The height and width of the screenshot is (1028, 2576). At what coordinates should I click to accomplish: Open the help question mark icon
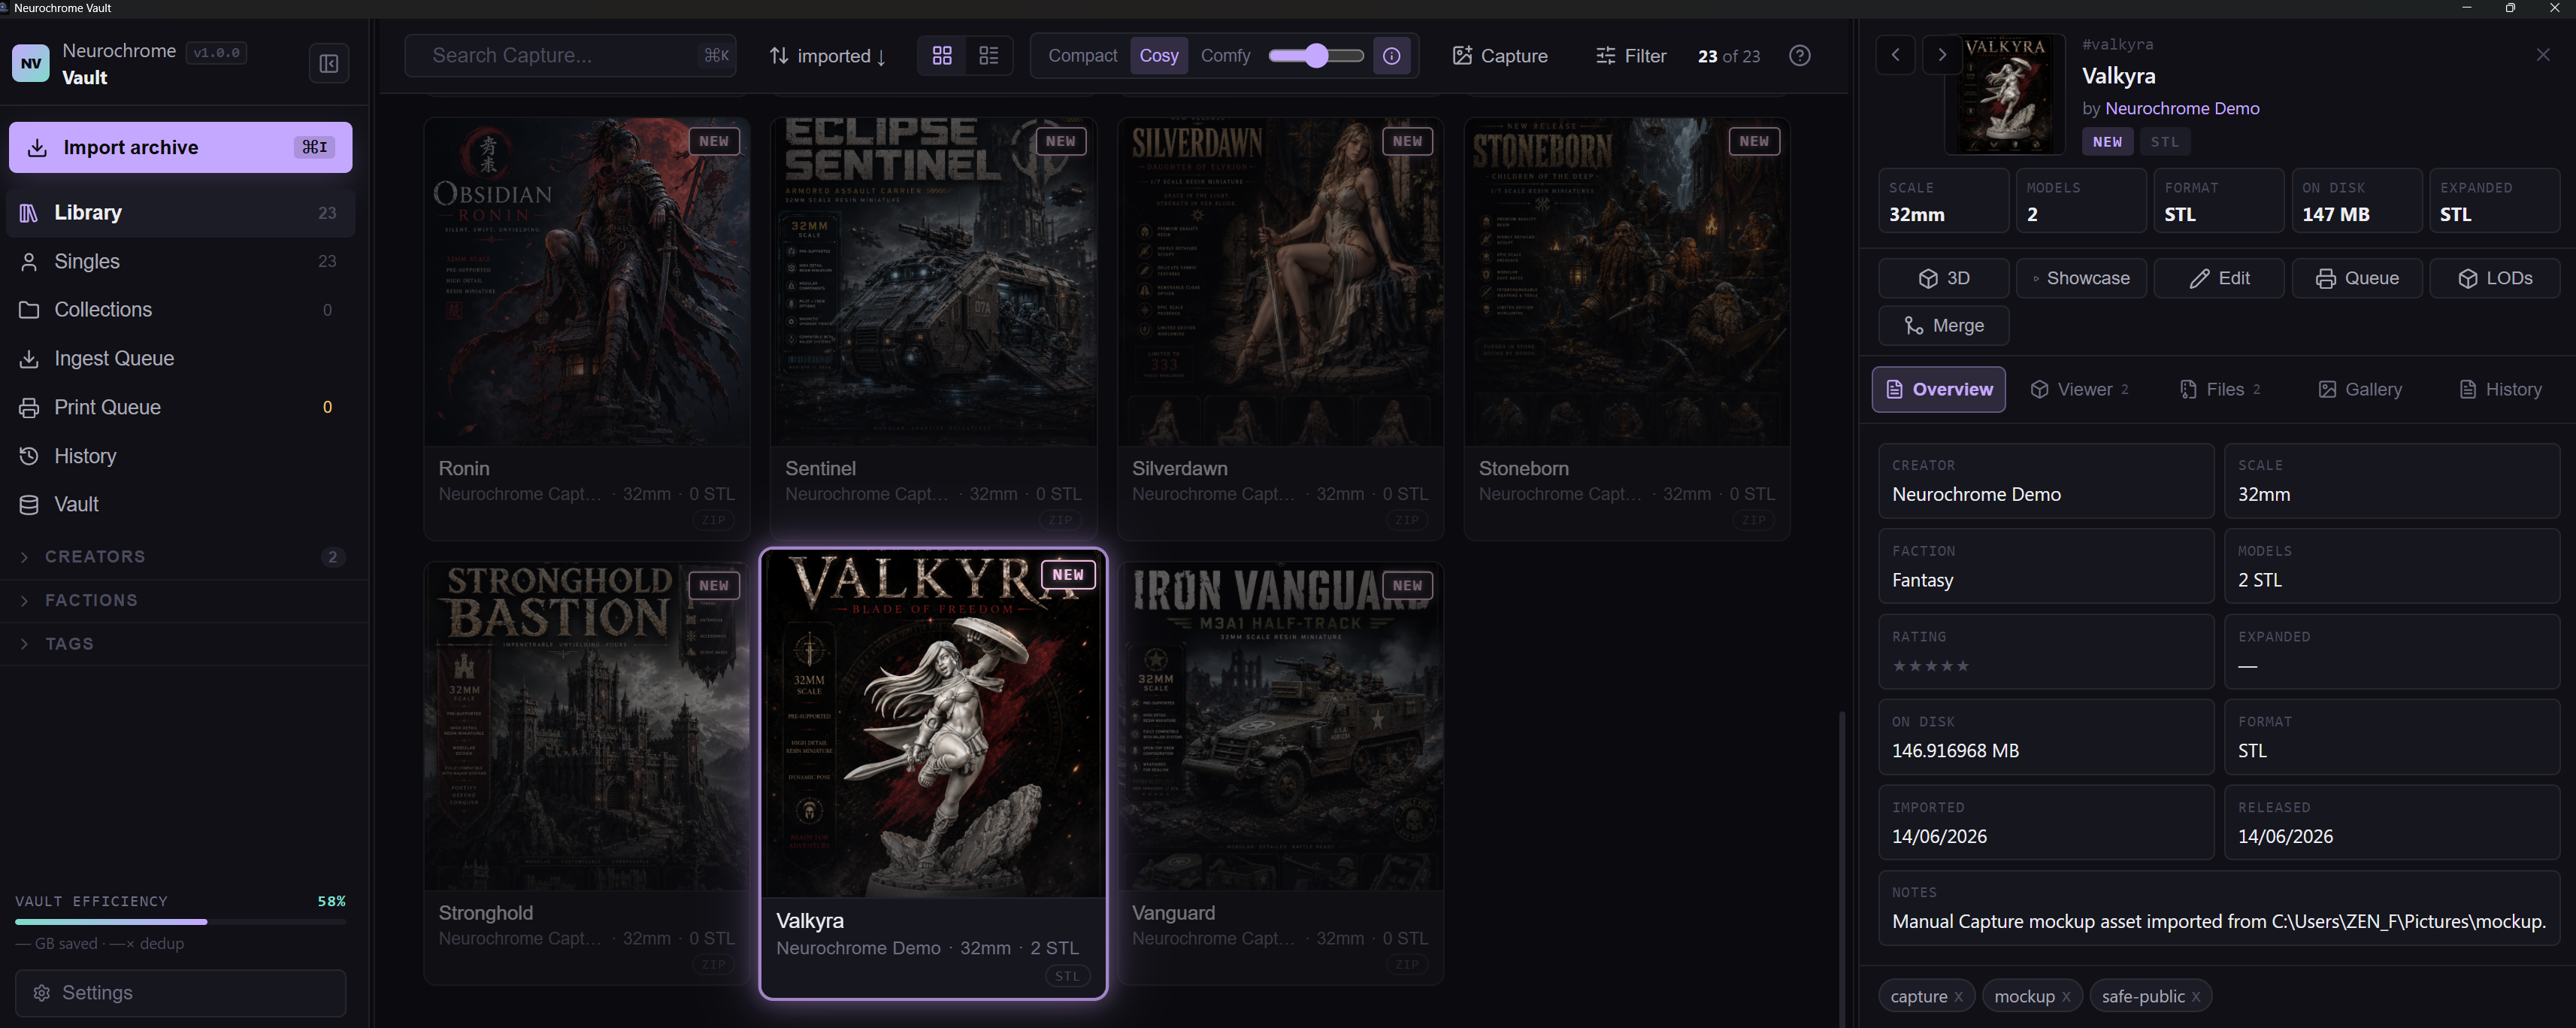pos(1799,56)
